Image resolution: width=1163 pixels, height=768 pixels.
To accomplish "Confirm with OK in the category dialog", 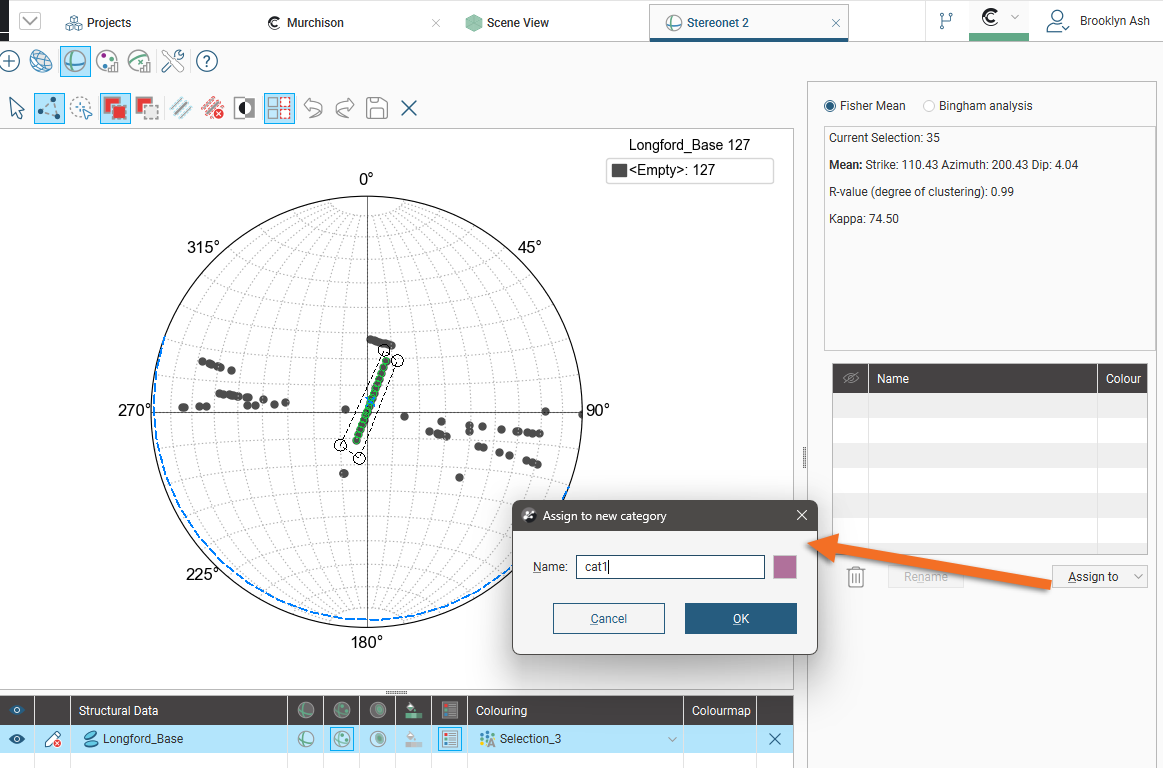I will point(740,619).
